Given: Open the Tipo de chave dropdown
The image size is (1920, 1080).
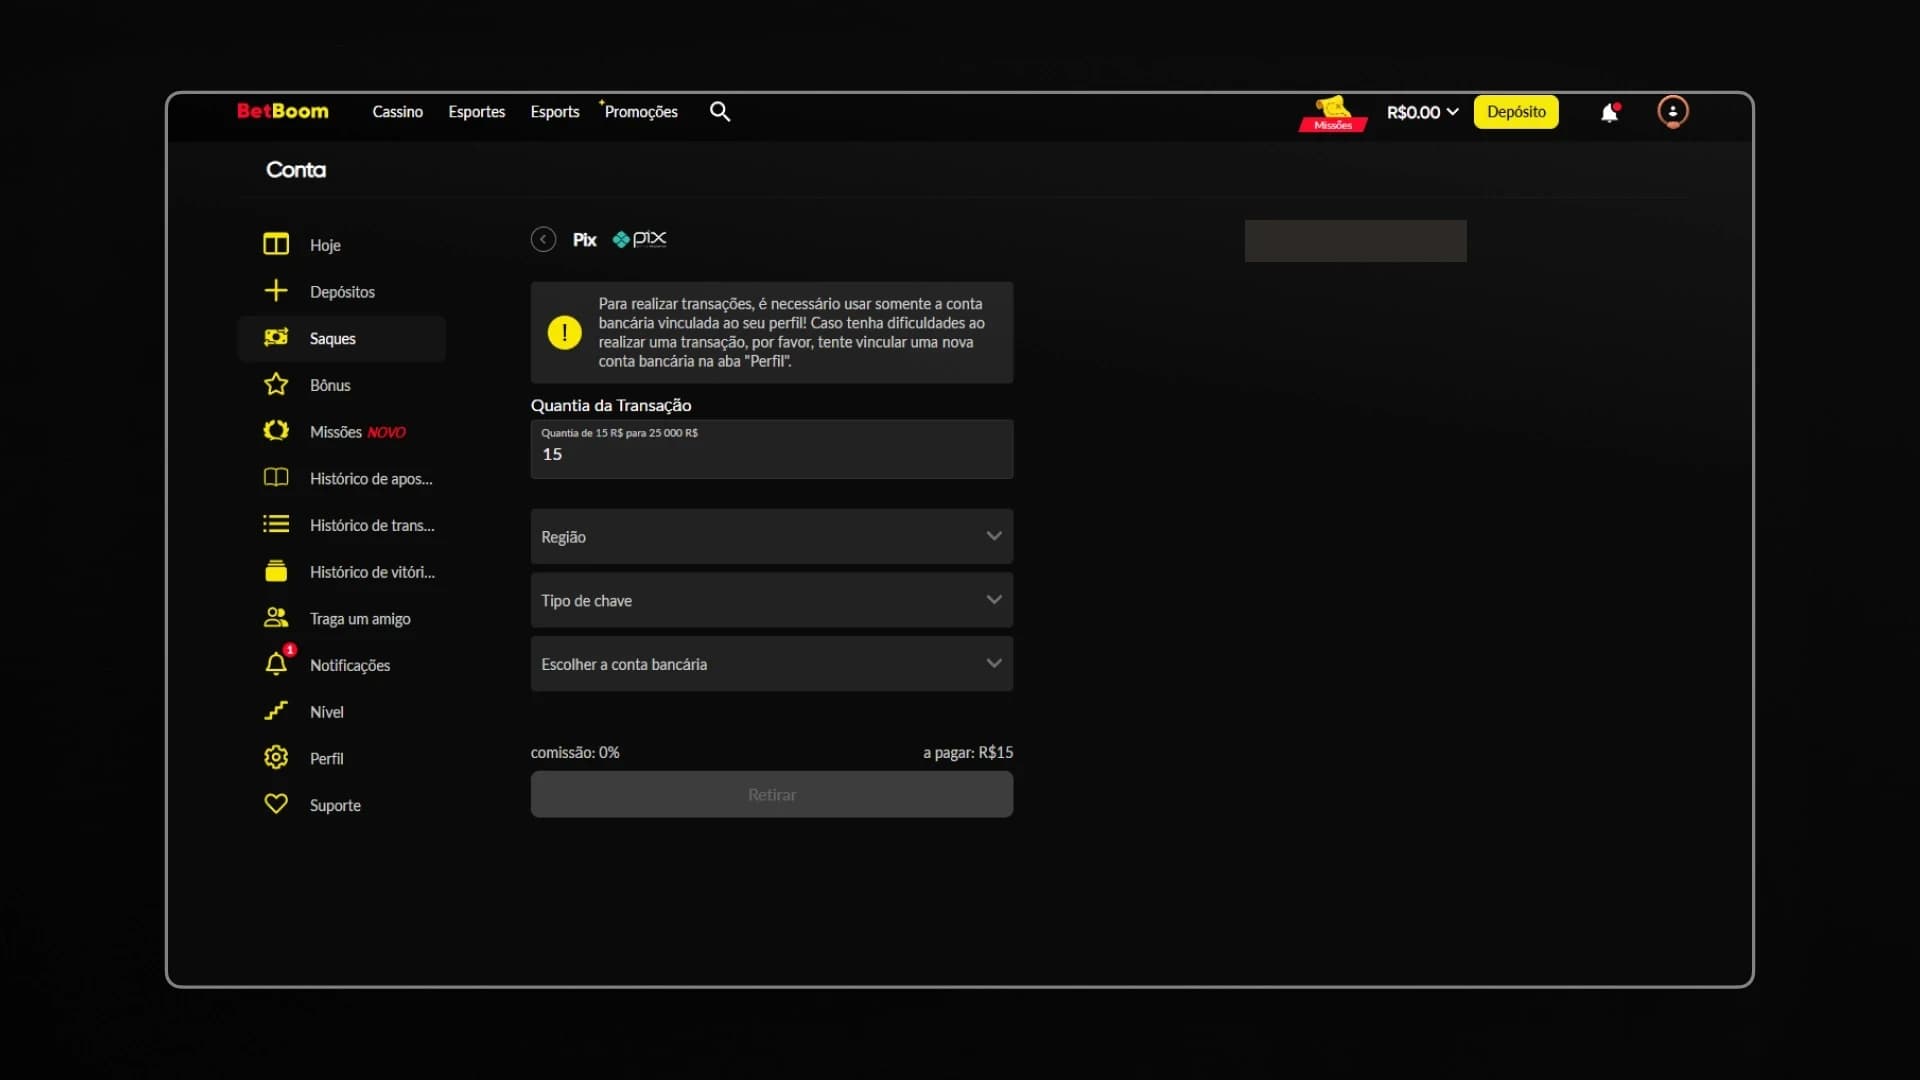Looking at the screenshot, I should point(771,600).
